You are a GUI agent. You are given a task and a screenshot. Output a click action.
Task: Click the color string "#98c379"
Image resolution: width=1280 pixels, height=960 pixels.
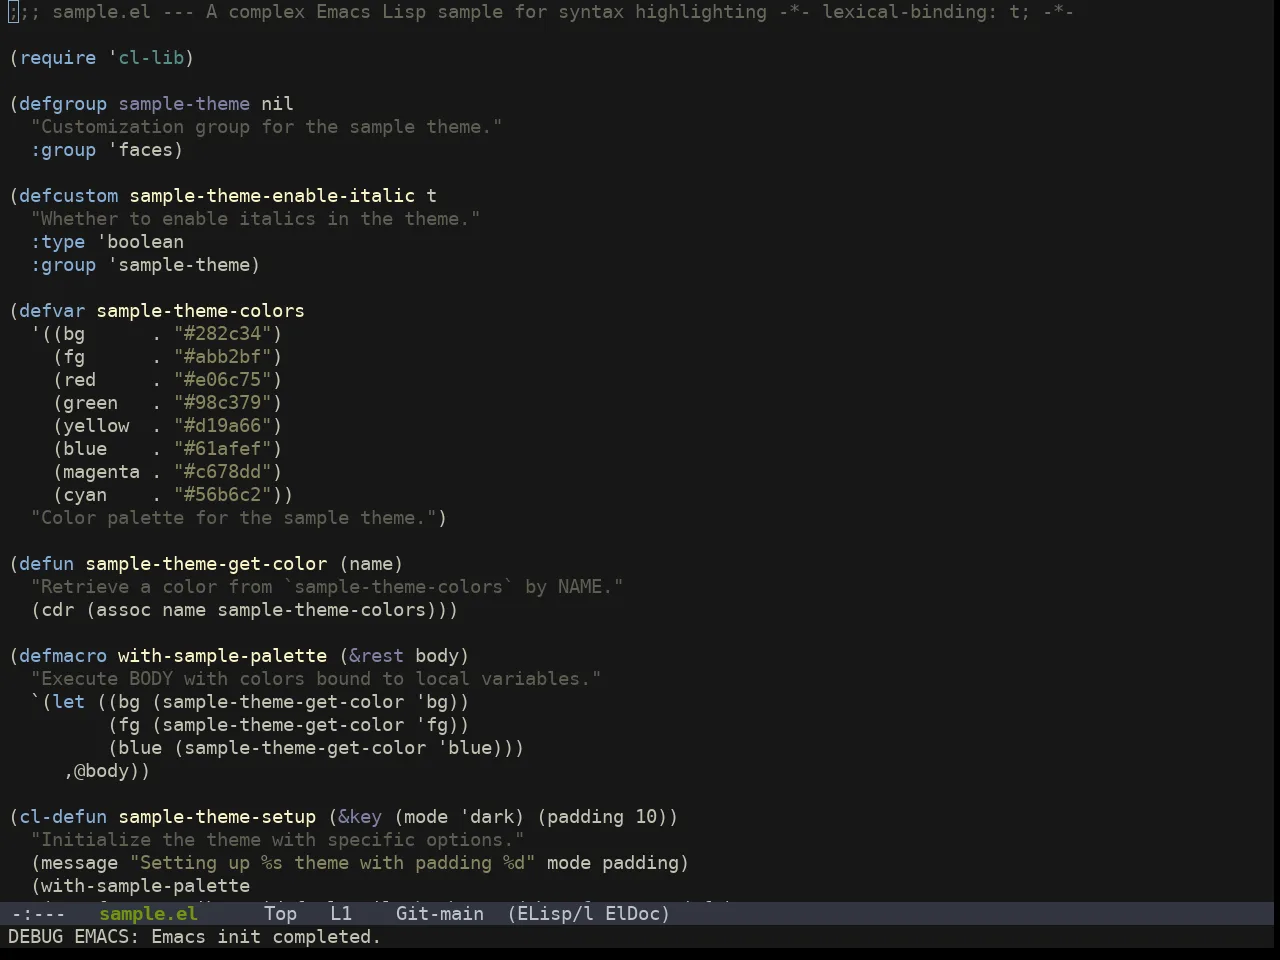(x=223, y=403)
